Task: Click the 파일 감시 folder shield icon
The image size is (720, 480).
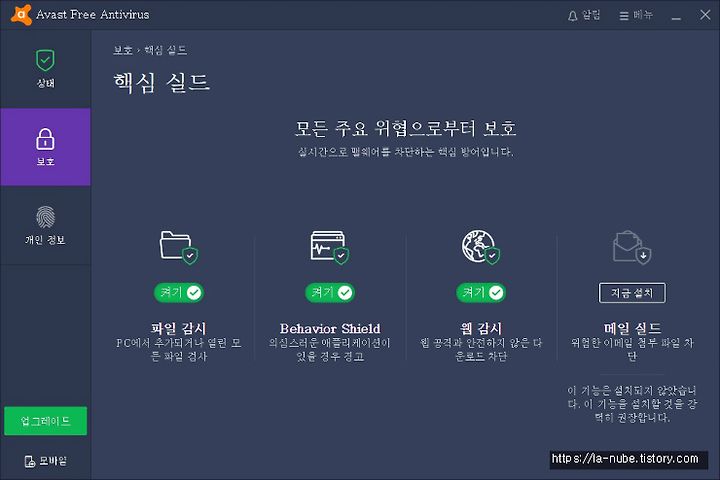Action: 179,248
